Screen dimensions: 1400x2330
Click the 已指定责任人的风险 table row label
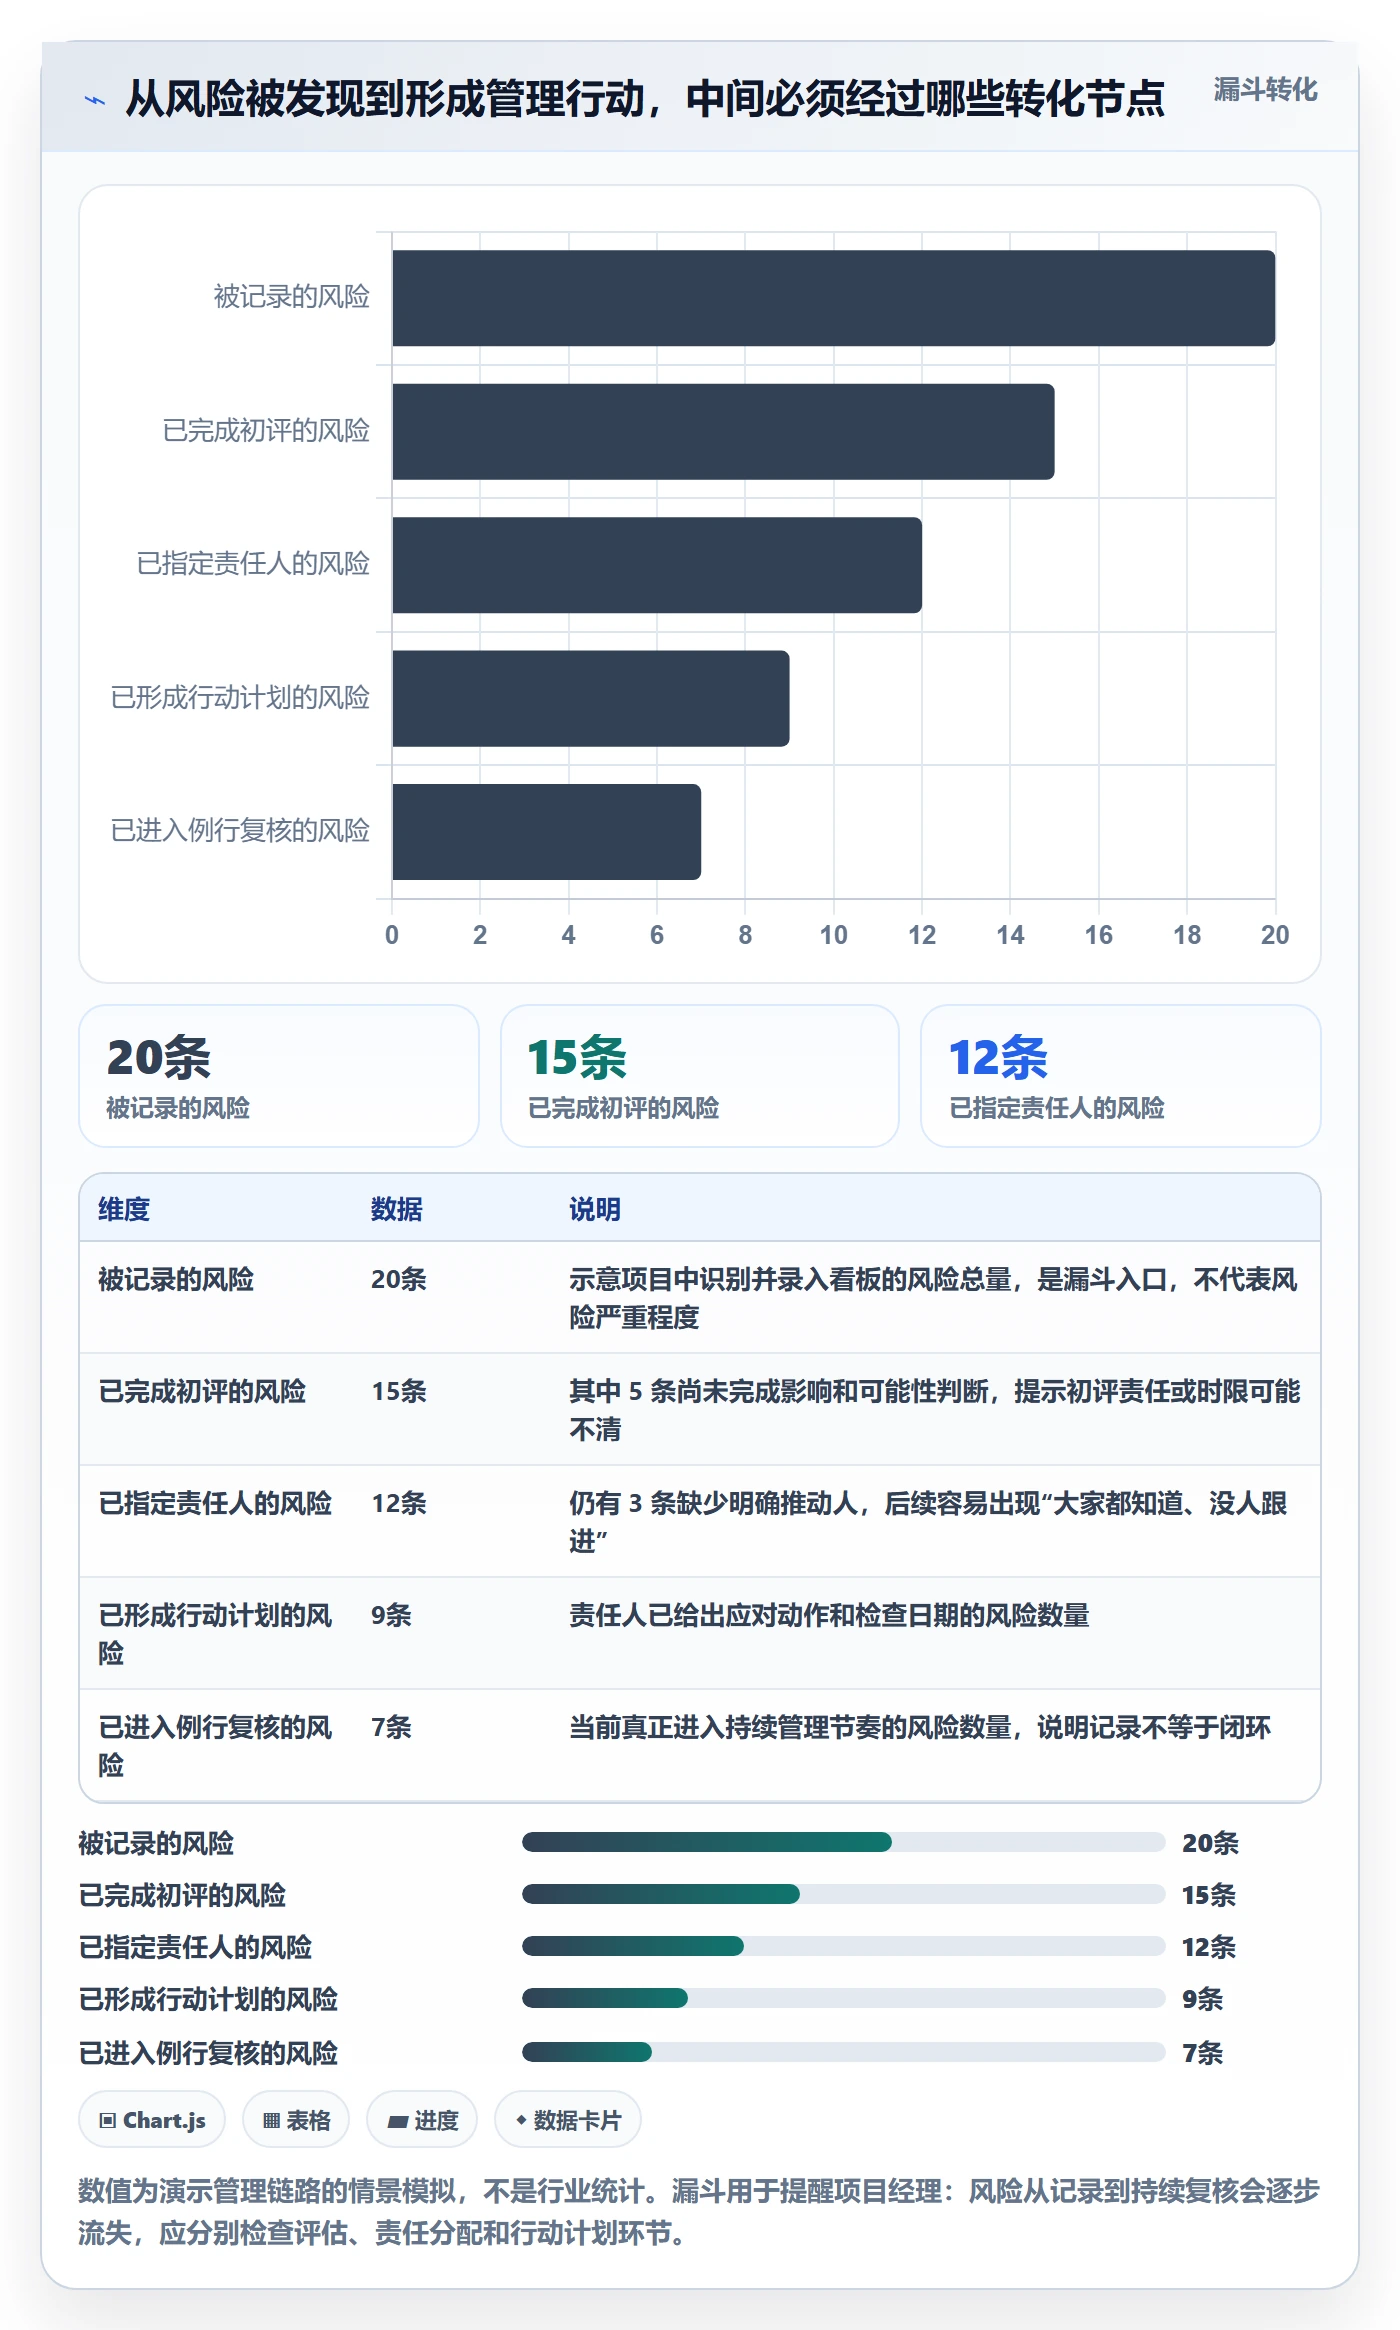tap(215, 1503)
